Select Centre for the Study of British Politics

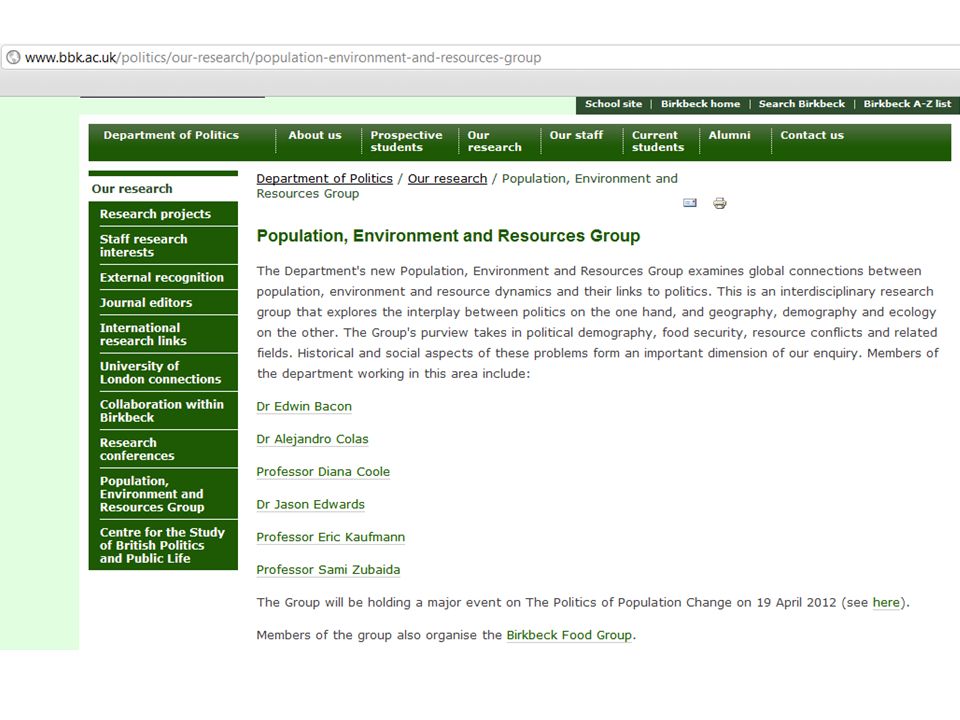tap(163, 546)
